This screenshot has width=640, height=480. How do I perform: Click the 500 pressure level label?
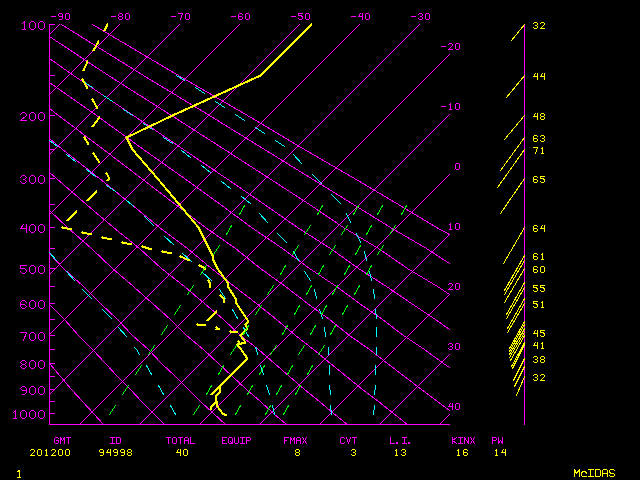(x=33, y=269)
